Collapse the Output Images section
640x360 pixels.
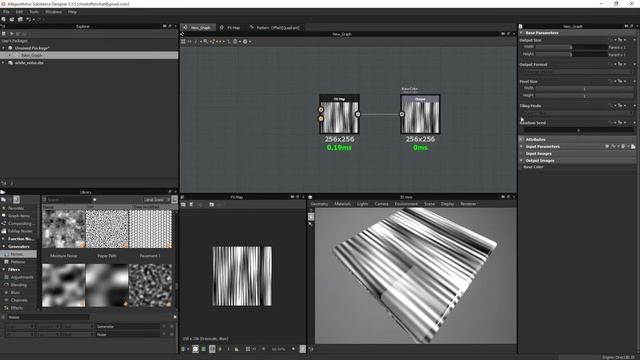[521, 160]
